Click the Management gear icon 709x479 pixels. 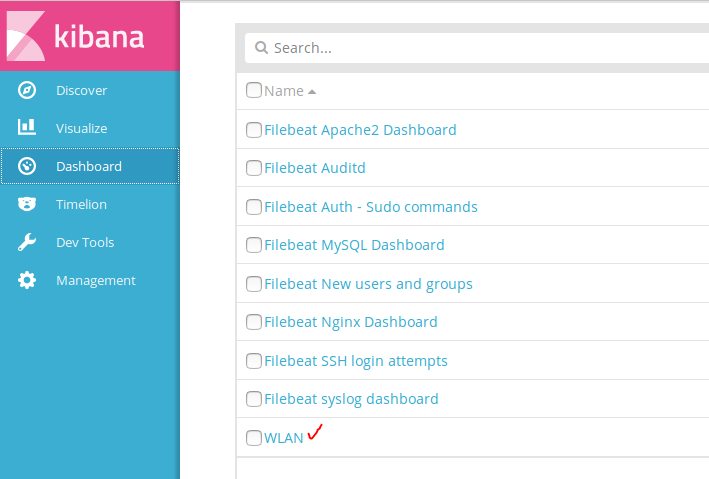pyautogui.click(x=27, y=280)
